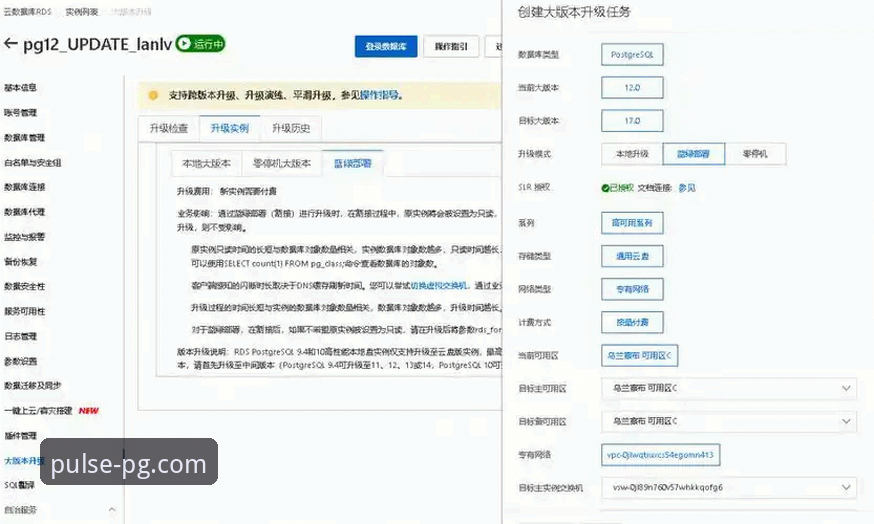This screenshot has width=874, height=524.
Task: Open 服务可用性 in the sidebar
Action: tap(24, 311)
